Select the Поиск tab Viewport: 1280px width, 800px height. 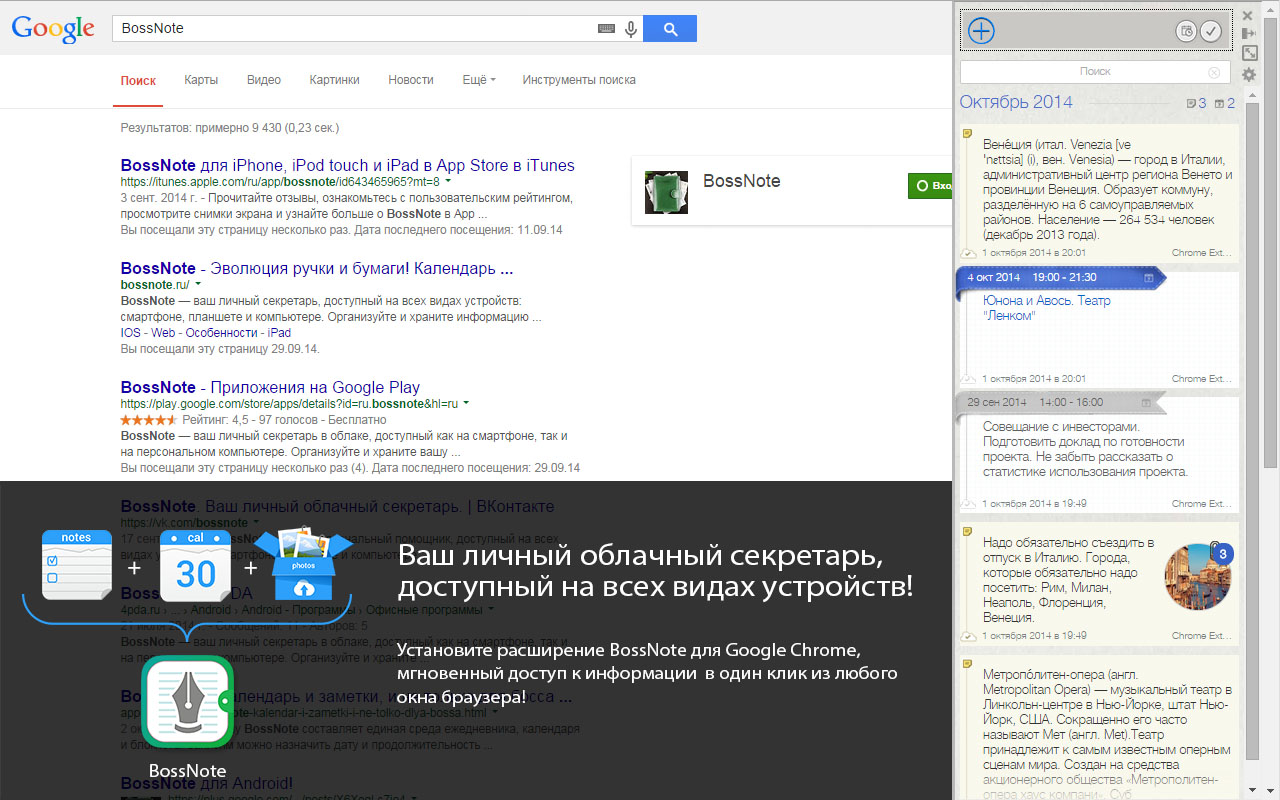point(138,80)
